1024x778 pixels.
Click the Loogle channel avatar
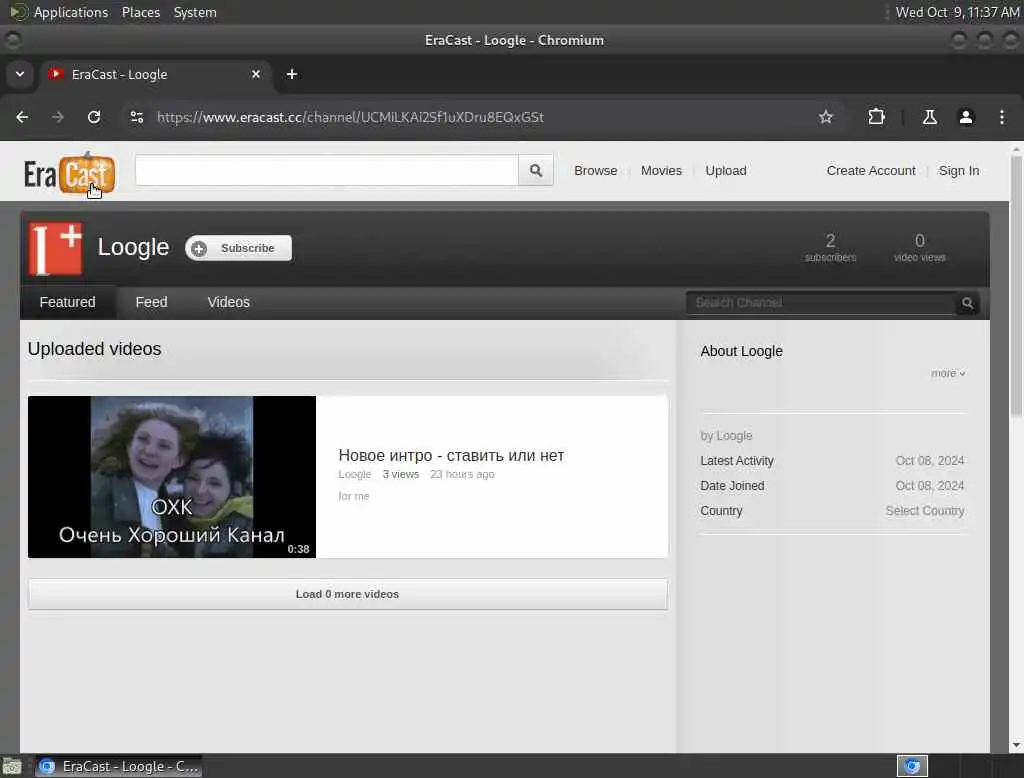[x=56, y=248]
